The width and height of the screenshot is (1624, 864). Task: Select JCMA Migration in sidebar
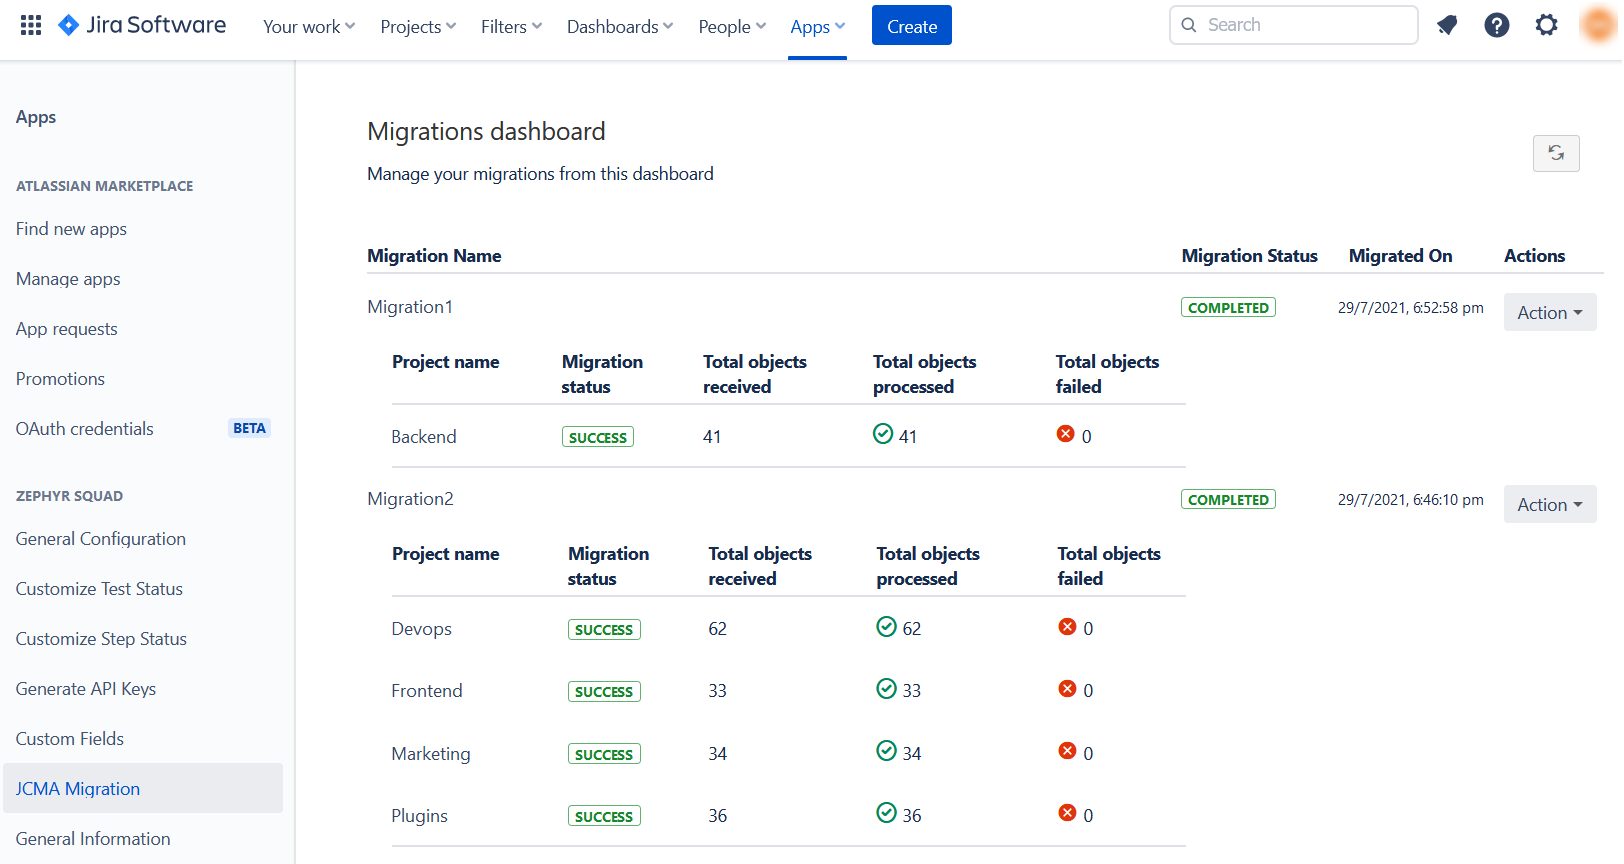click(x=143, y=788)
